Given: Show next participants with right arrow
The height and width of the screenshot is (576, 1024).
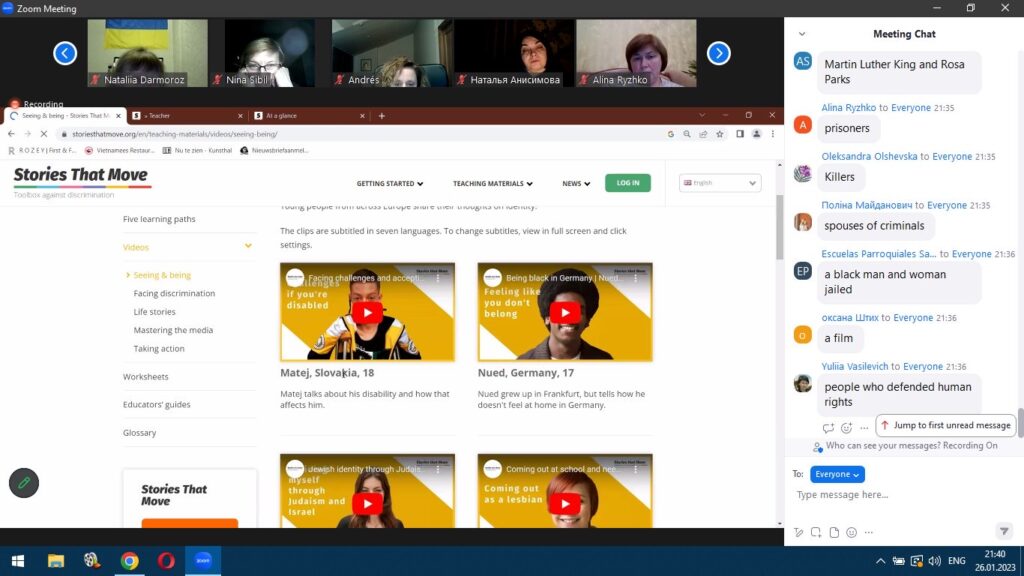Looking at the screenshot, I should tap(718, 53).
